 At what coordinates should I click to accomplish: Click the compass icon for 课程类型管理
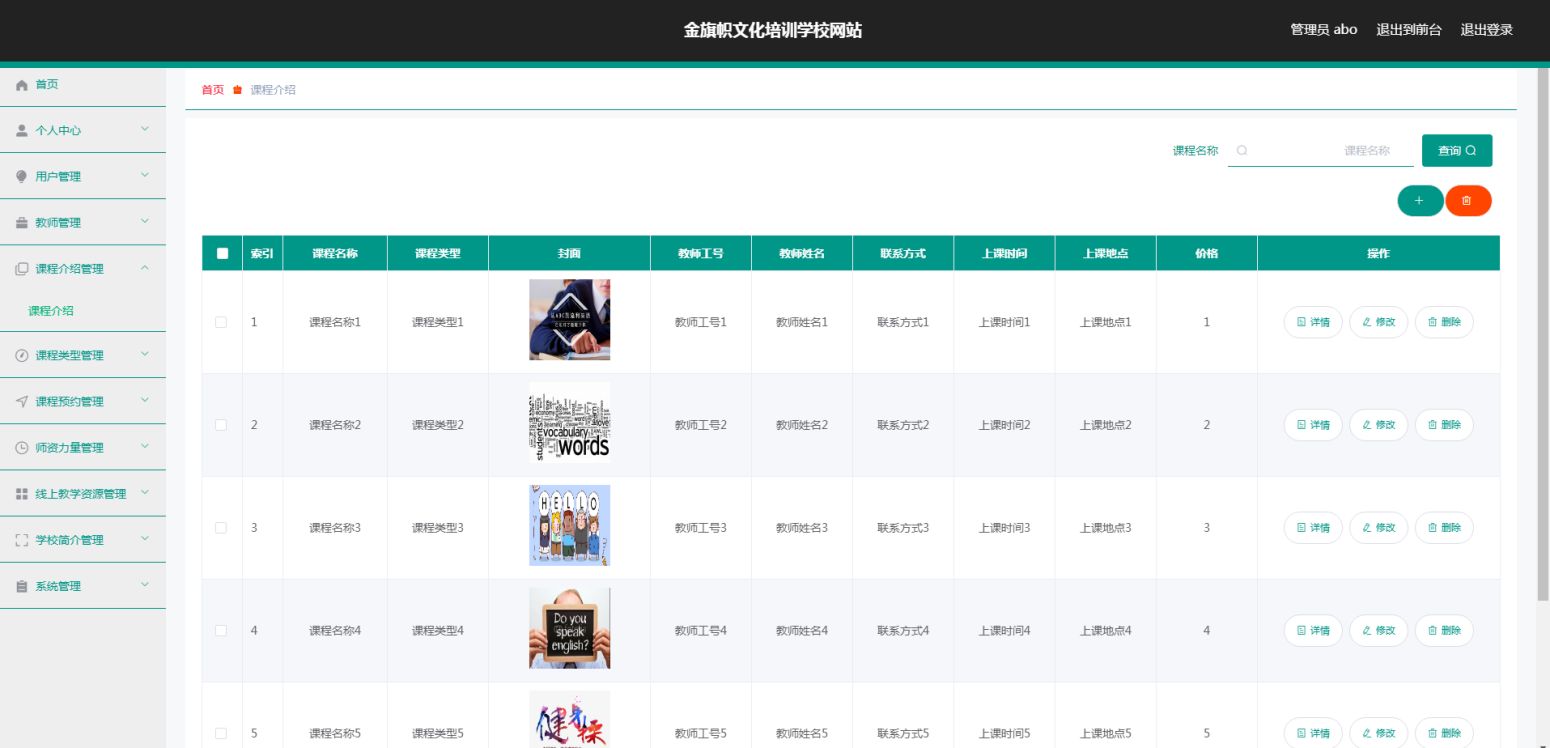(22, 356)
